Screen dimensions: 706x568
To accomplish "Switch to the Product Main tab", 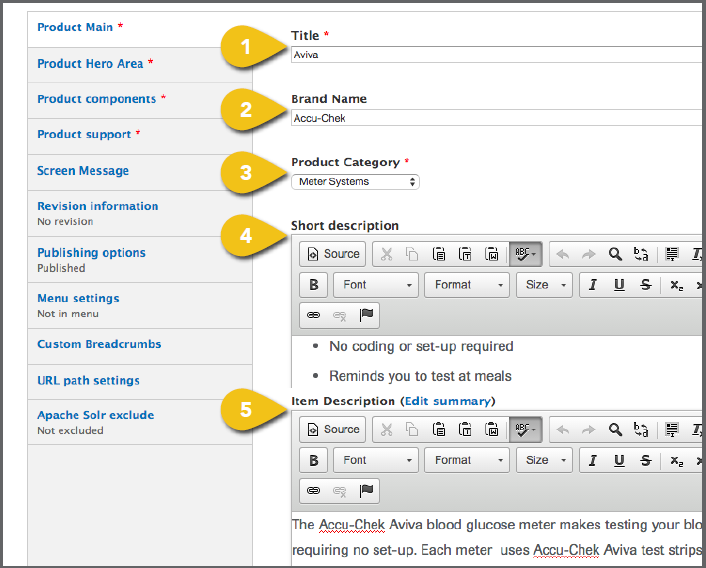I will click(140, 28).
